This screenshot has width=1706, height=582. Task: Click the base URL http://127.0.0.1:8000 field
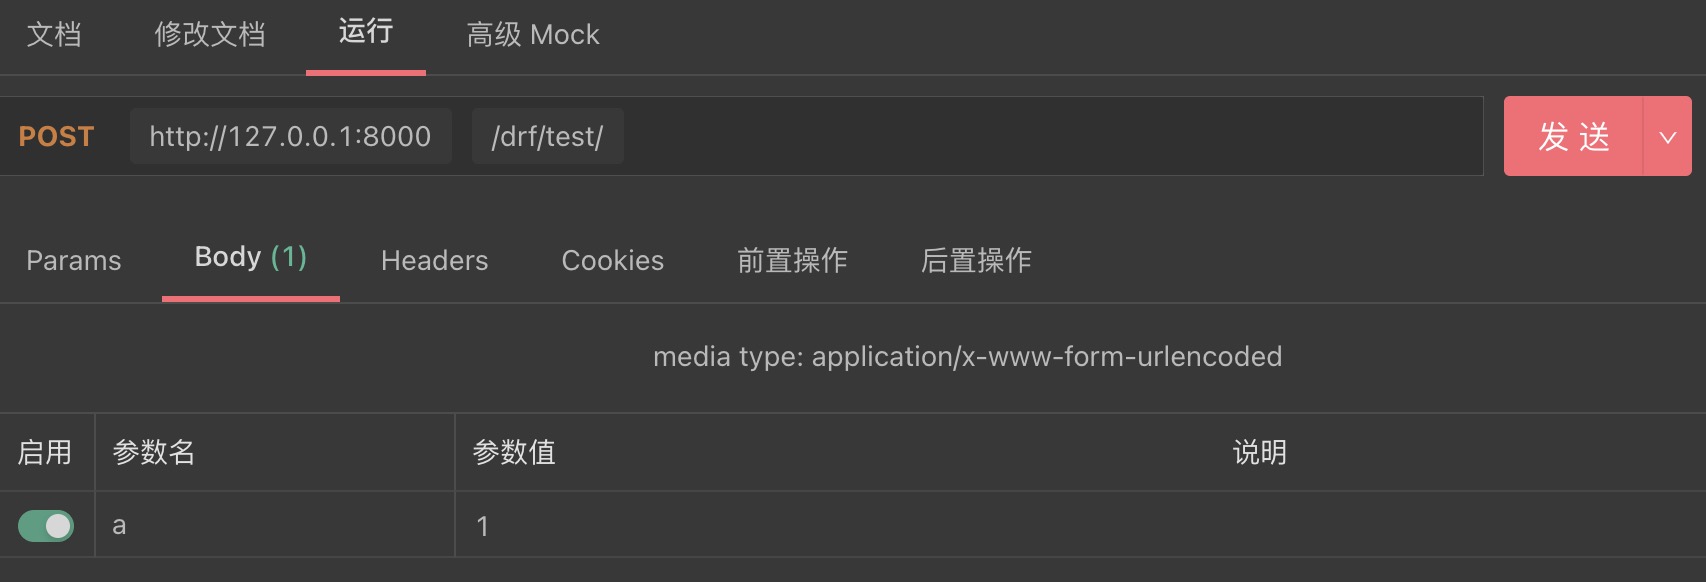tap(290, 136)
